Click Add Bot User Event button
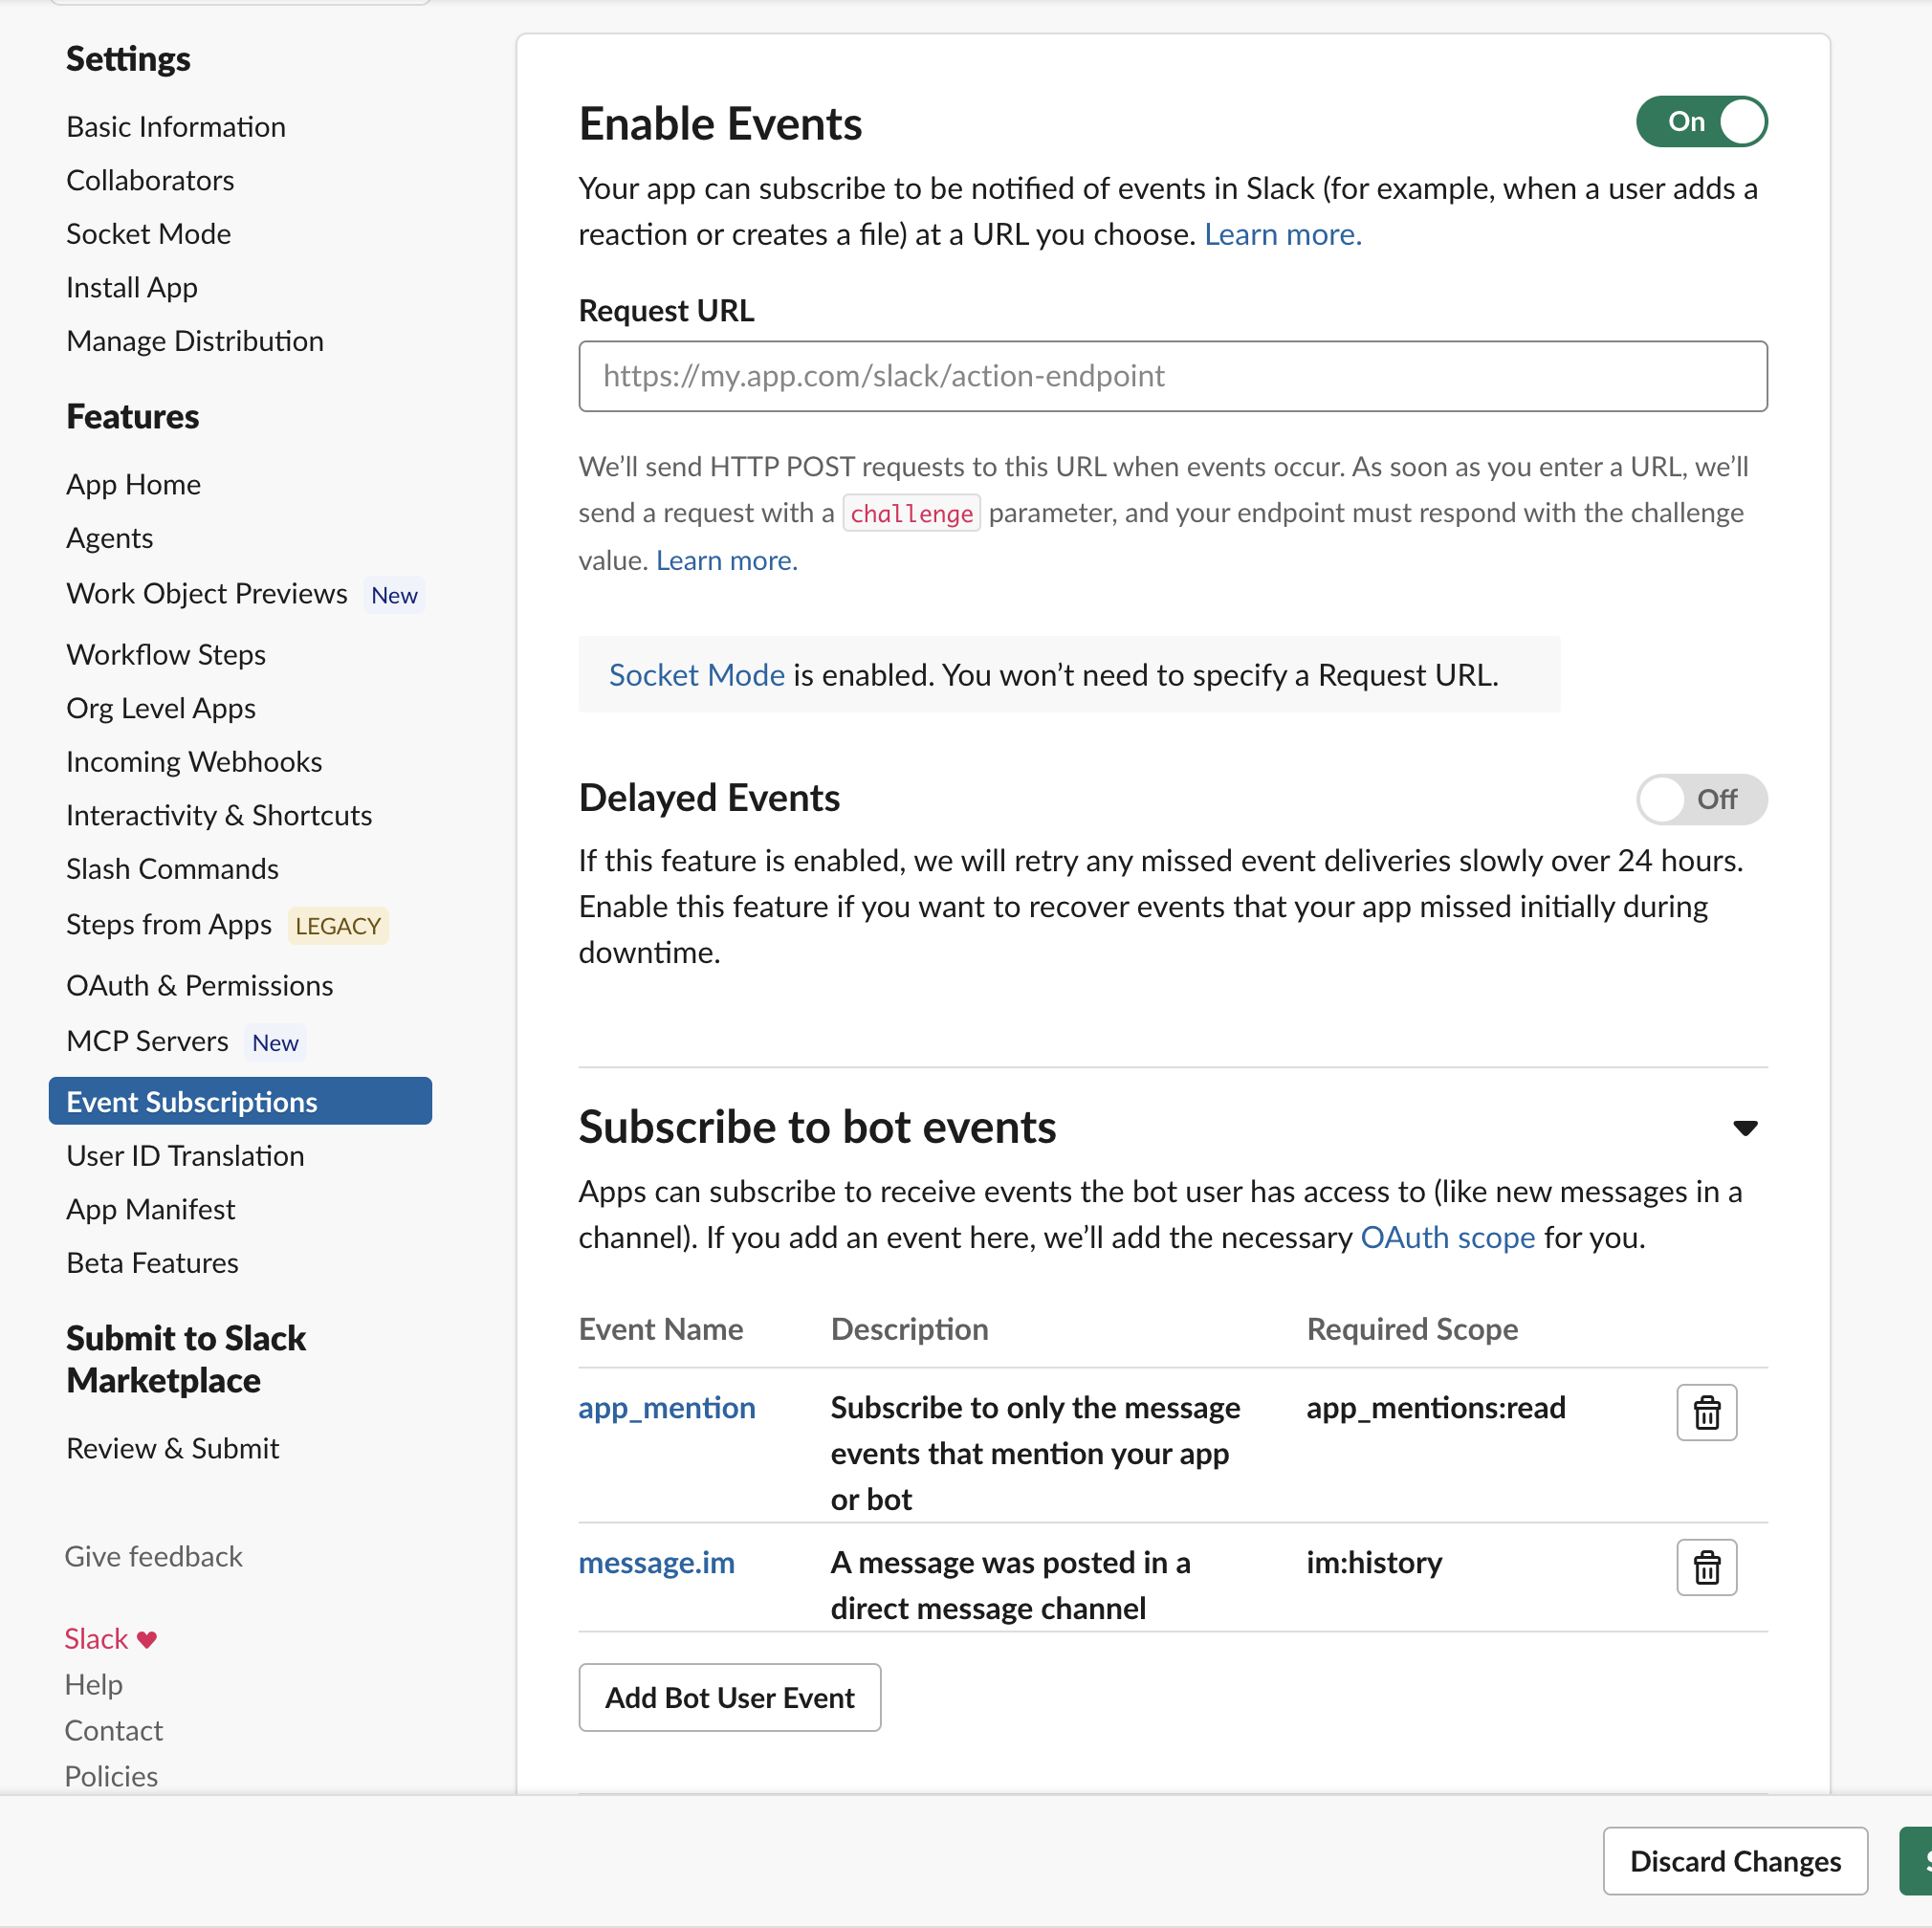1932x1928 pixels. click(730, 1698)
